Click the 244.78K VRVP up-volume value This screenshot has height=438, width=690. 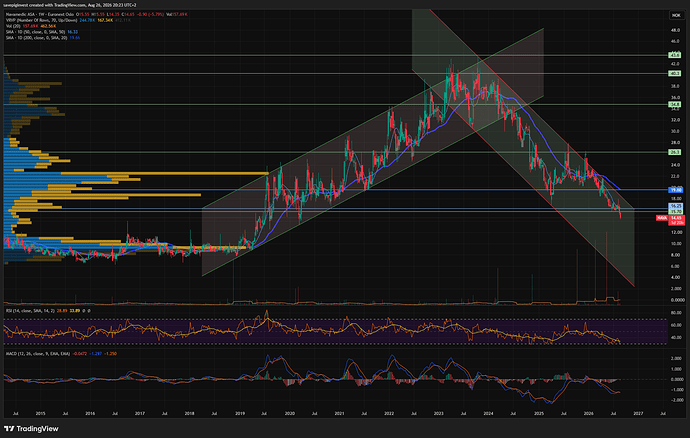(x=87, y=20)
